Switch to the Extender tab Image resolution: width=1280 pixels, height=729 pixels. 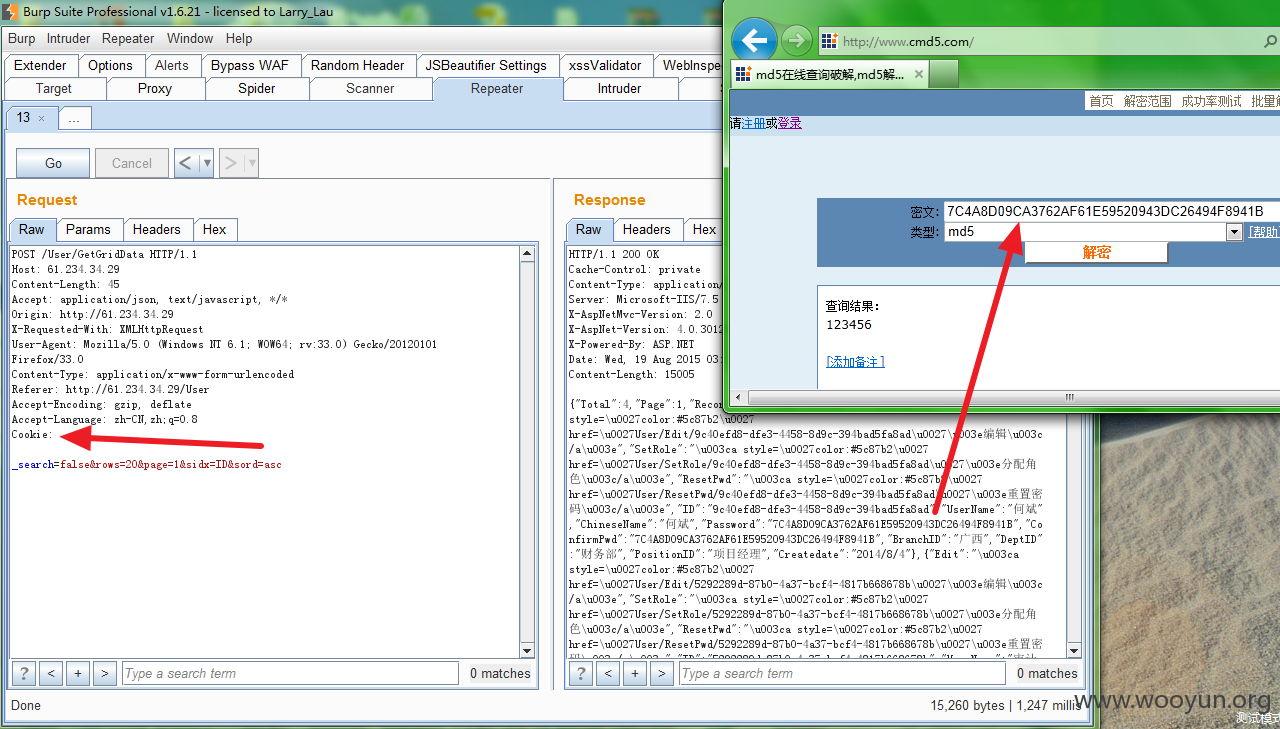point(40,65)
